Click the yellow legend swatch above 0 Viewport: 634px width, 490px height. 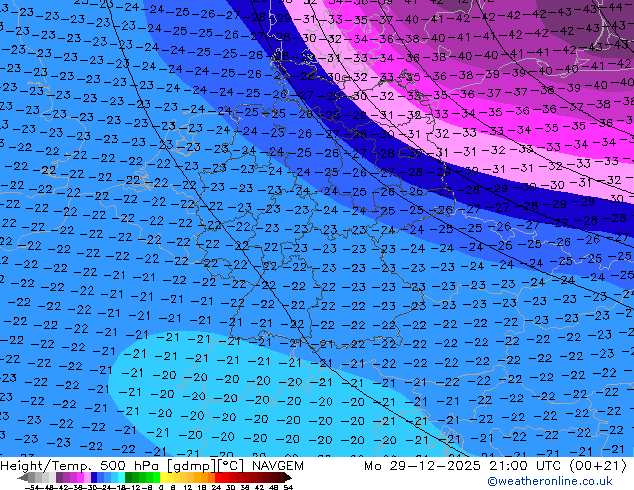(163, 477)
